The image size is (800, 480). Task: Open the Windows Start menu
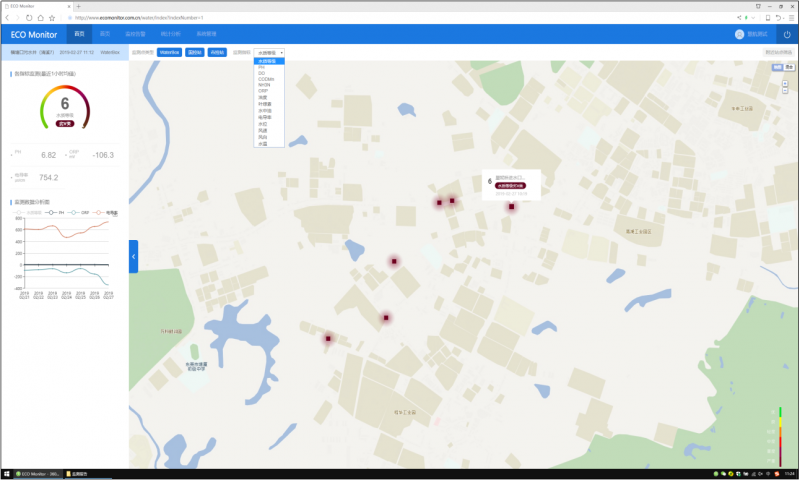pyautogui.click(x=7, y=474)
